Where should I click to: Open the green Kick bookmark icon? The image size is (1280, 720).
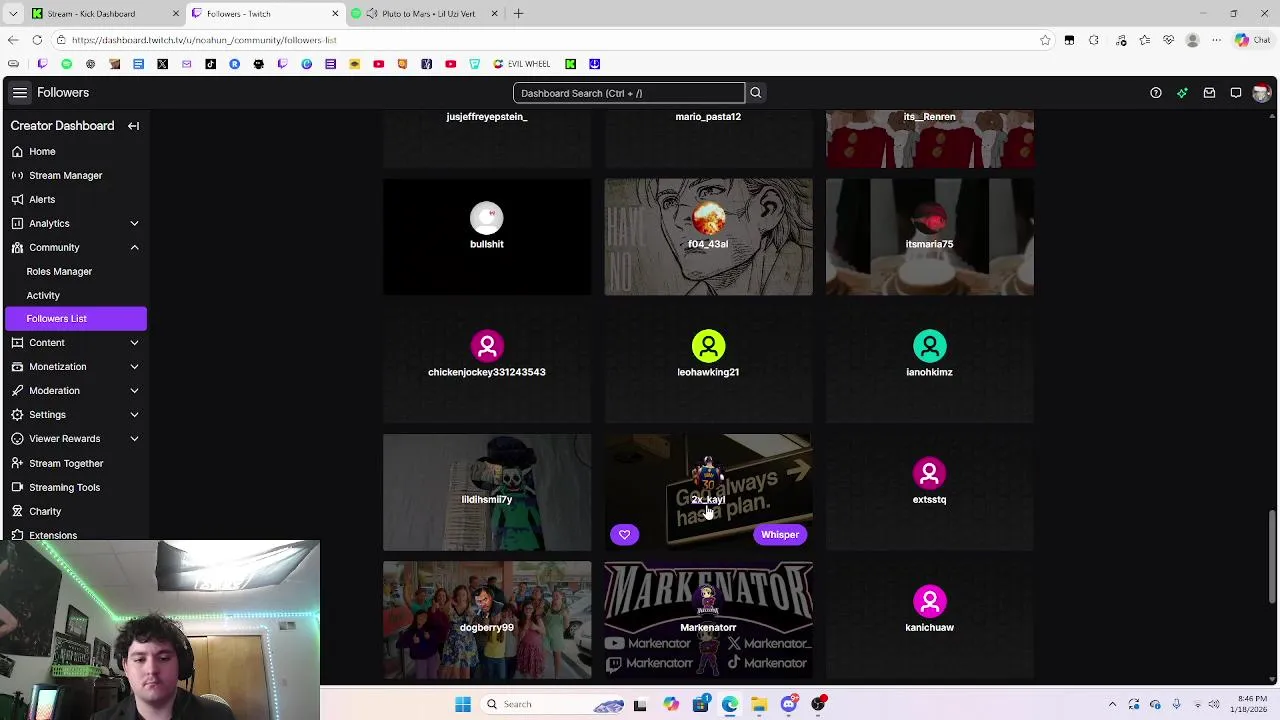tap(570, 64)
